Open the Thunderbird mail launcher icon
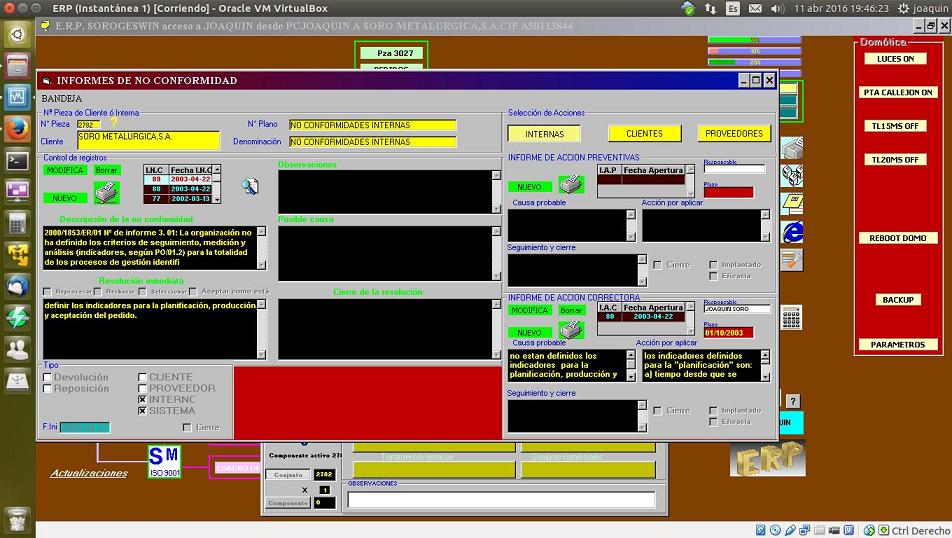 tap(17, 287)
